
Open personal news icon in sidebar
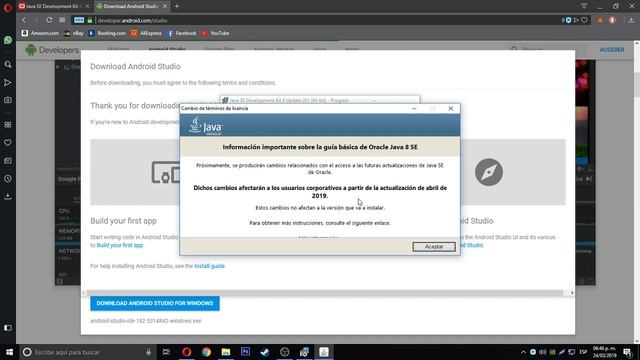click(8, 161)
